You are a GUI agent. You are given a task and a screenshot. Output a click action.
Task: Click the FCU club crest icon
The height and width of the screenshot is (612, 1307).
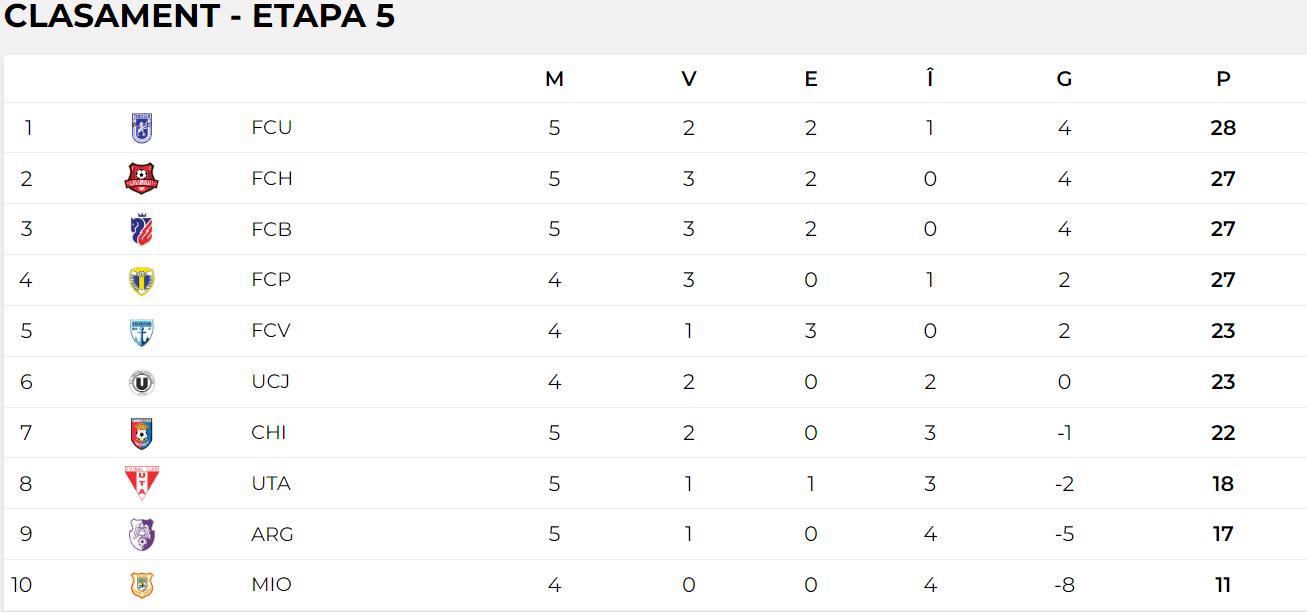pos(142,128)
